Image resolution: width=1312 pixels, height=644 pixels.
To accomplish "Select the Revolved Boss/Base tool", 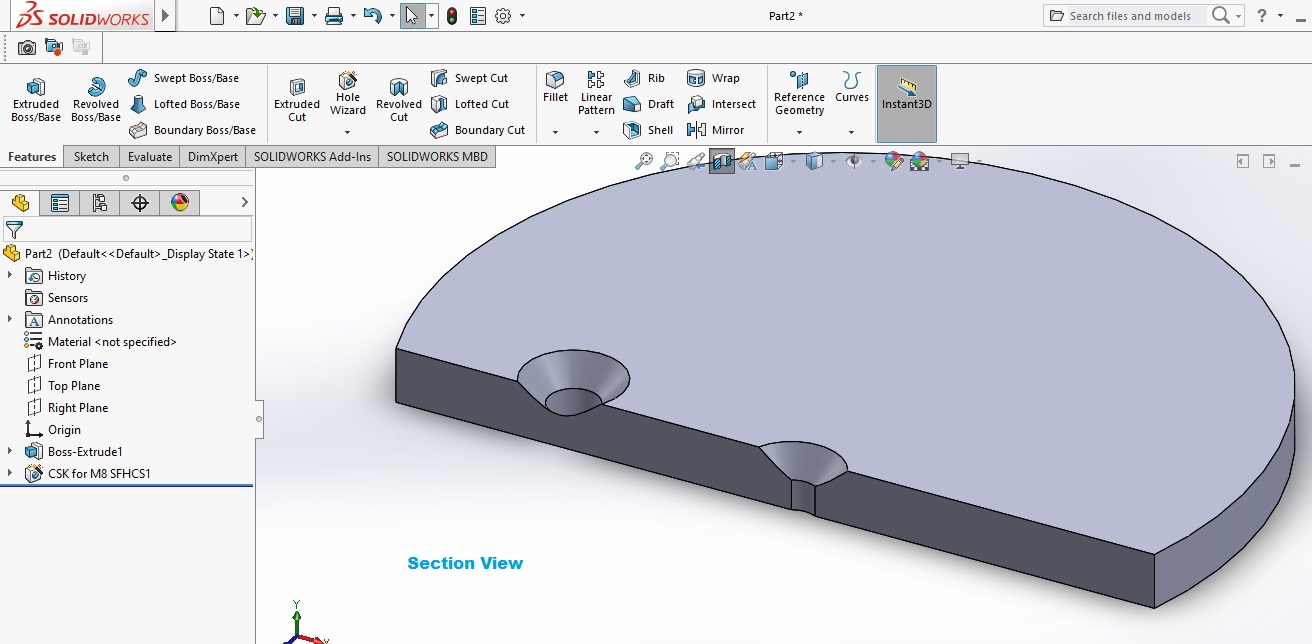I will pyautogui.click(x=96, y=100).
